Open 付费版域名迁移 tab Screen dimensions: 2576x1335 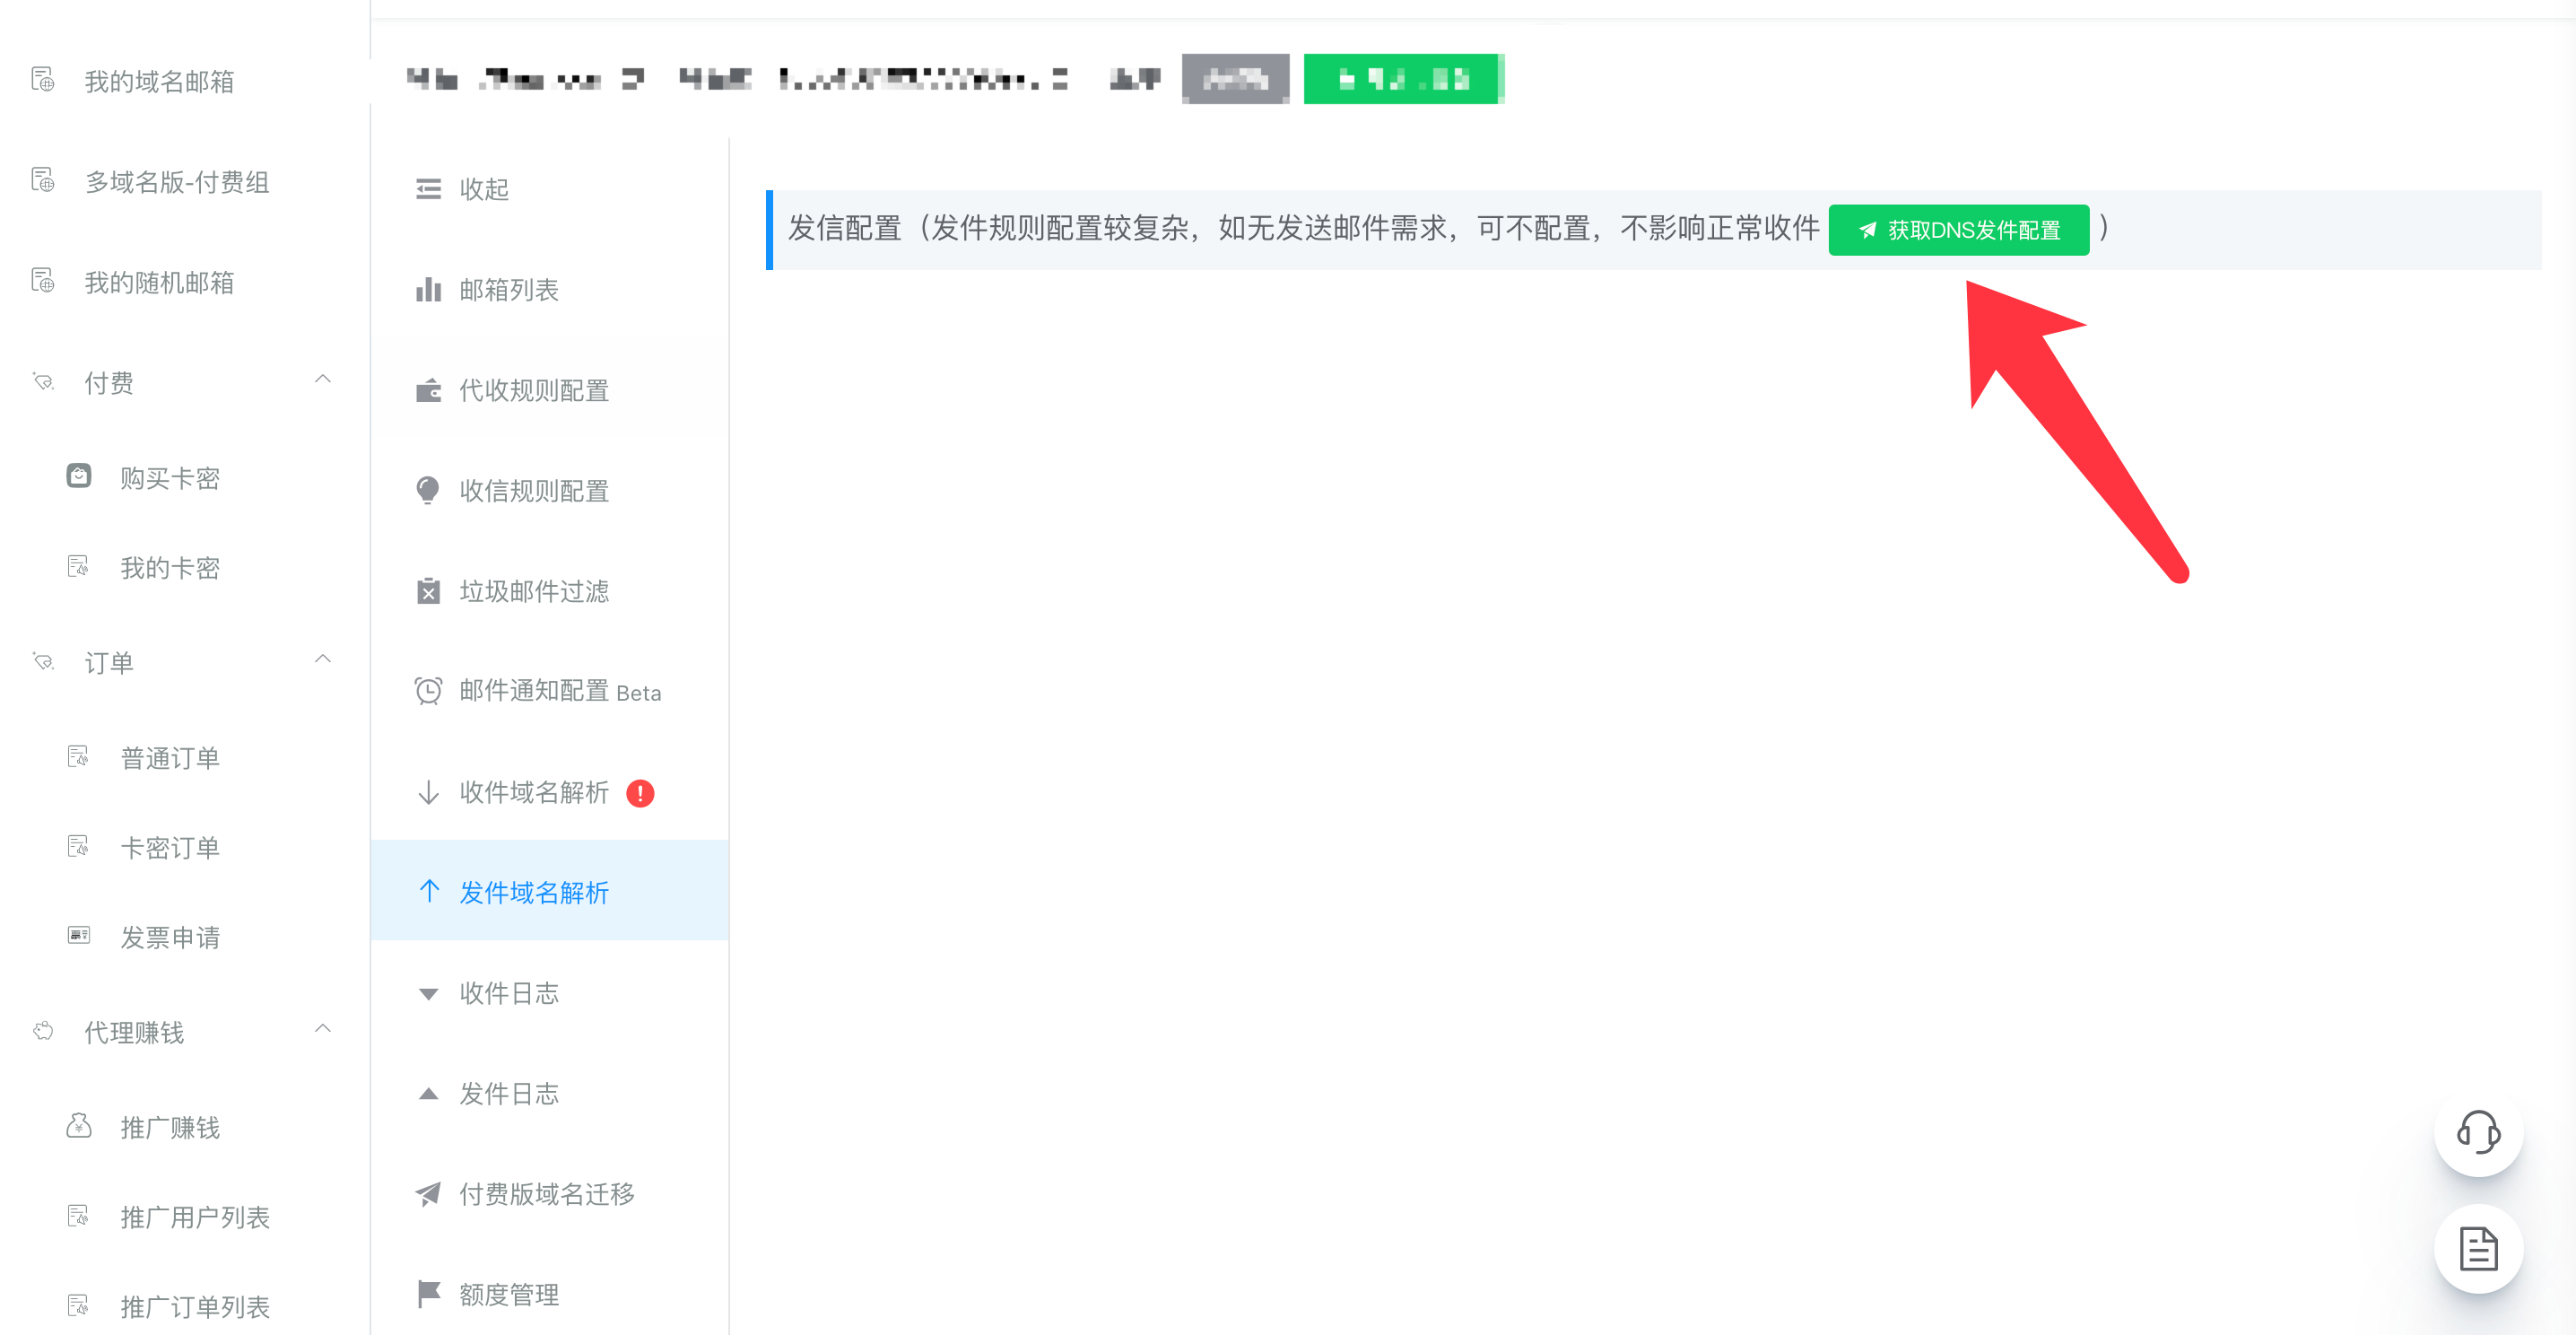point(550,1195)
